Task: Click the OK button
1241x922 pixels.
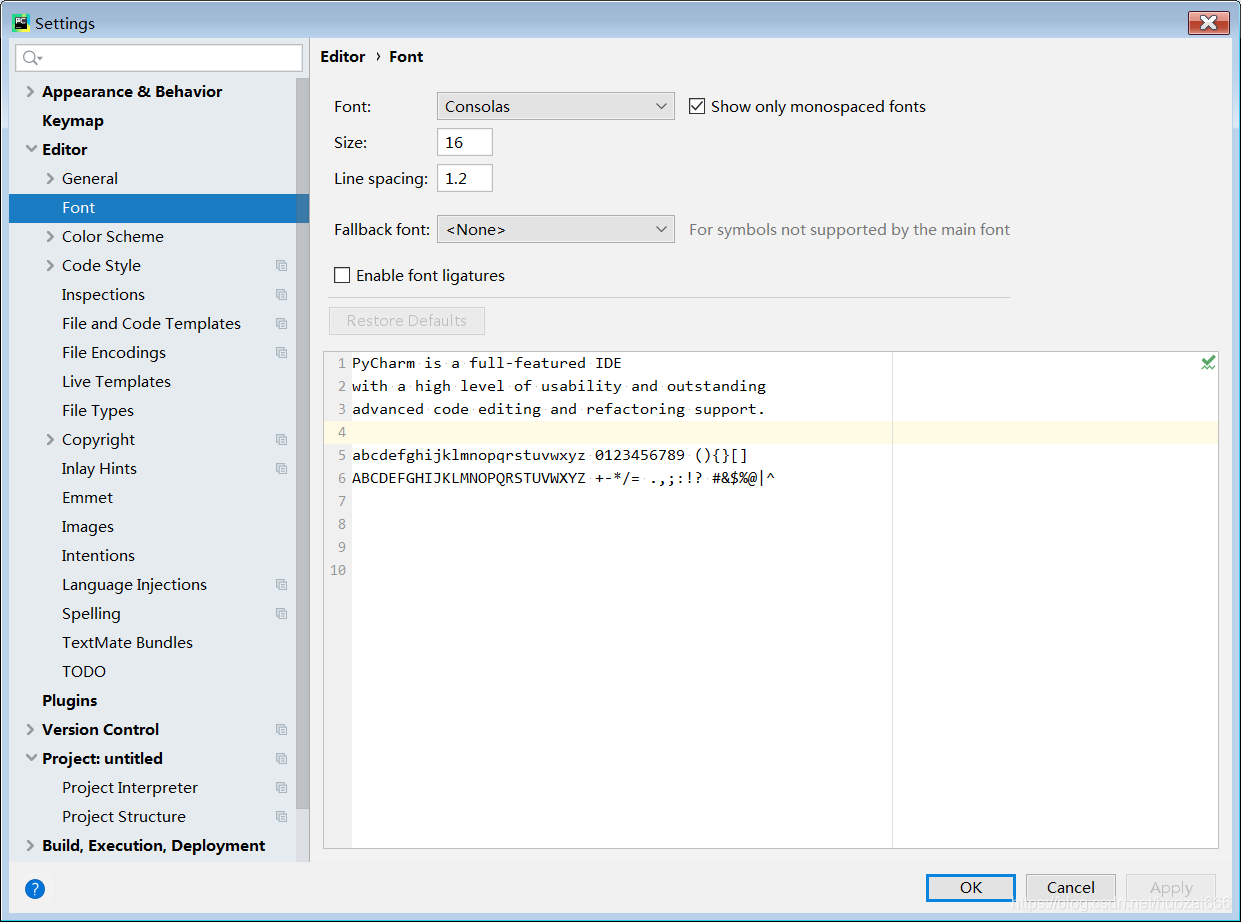Action: click(971, 888)
